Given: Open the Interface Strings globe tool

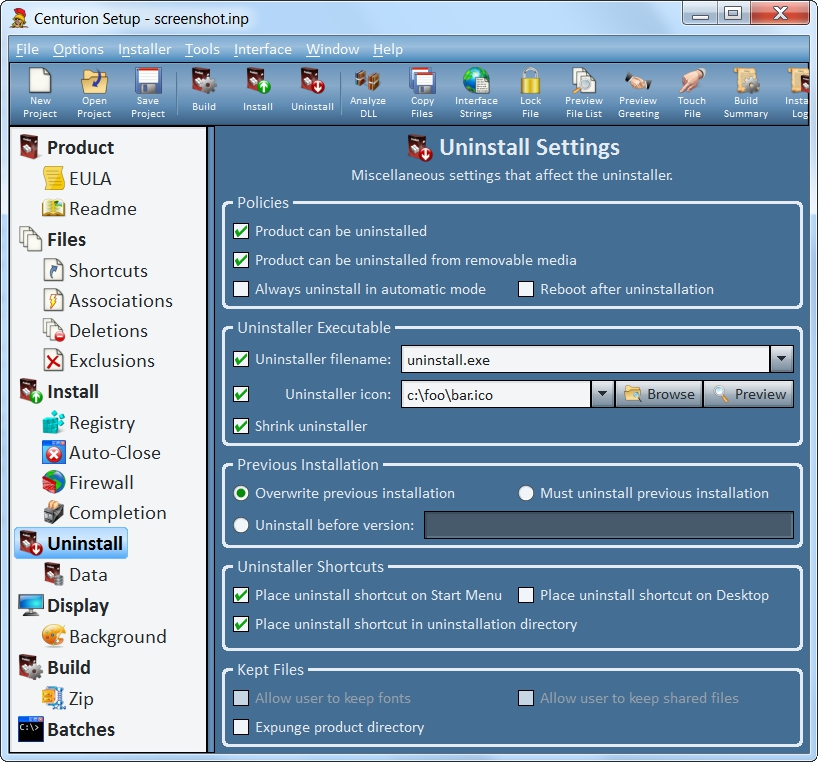Looking at the screenshot, I should tap(476, 93).
